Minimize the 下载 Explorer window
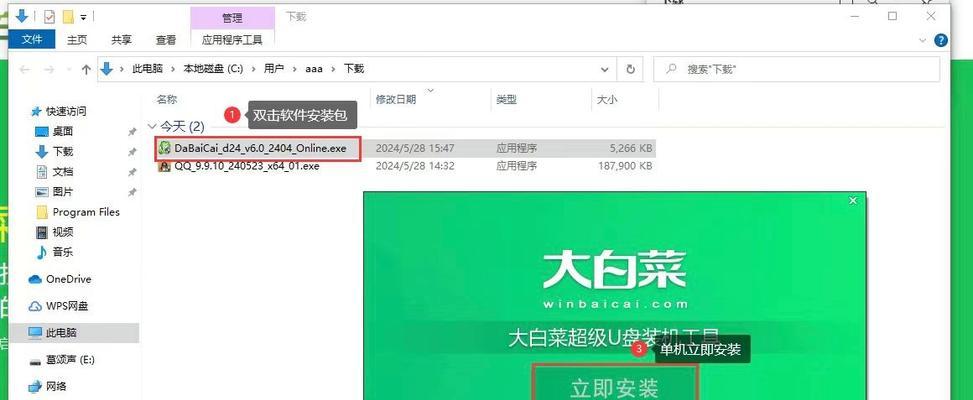The image size is (973, 400). [854, 17]
